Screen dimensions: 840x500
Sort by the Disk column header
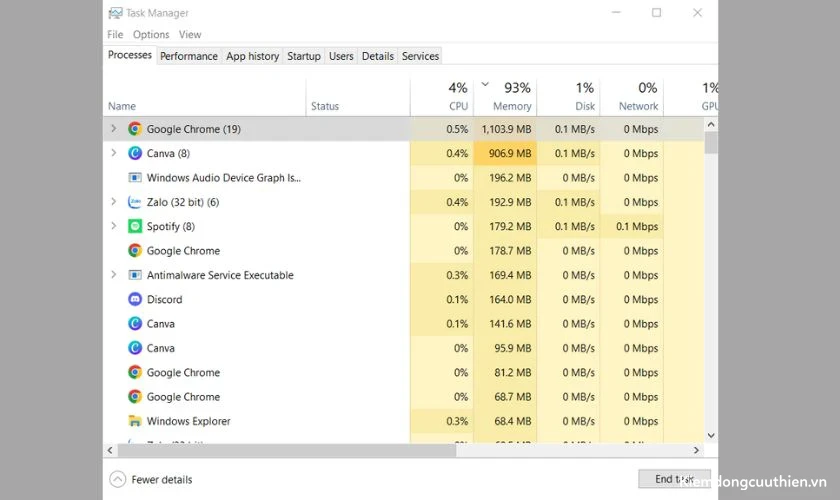point(568,97)
